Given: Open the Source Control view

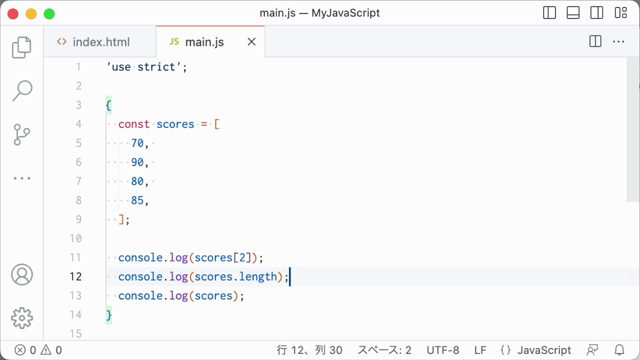Looking at the screenshot, I should coord(22,135).
